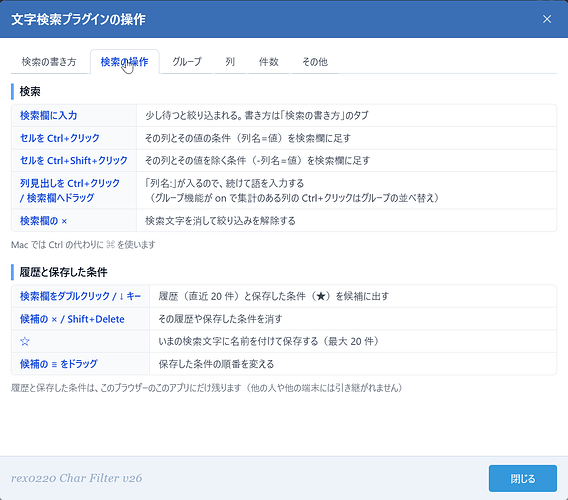Click the 履歴（直近 20 件）description text

[x=273, y=296]
